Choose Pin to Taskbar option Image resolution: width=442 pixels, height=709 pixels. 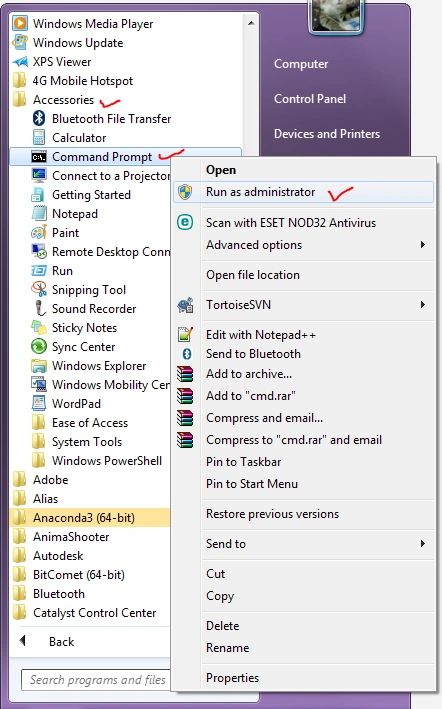(x=244, y=462)
